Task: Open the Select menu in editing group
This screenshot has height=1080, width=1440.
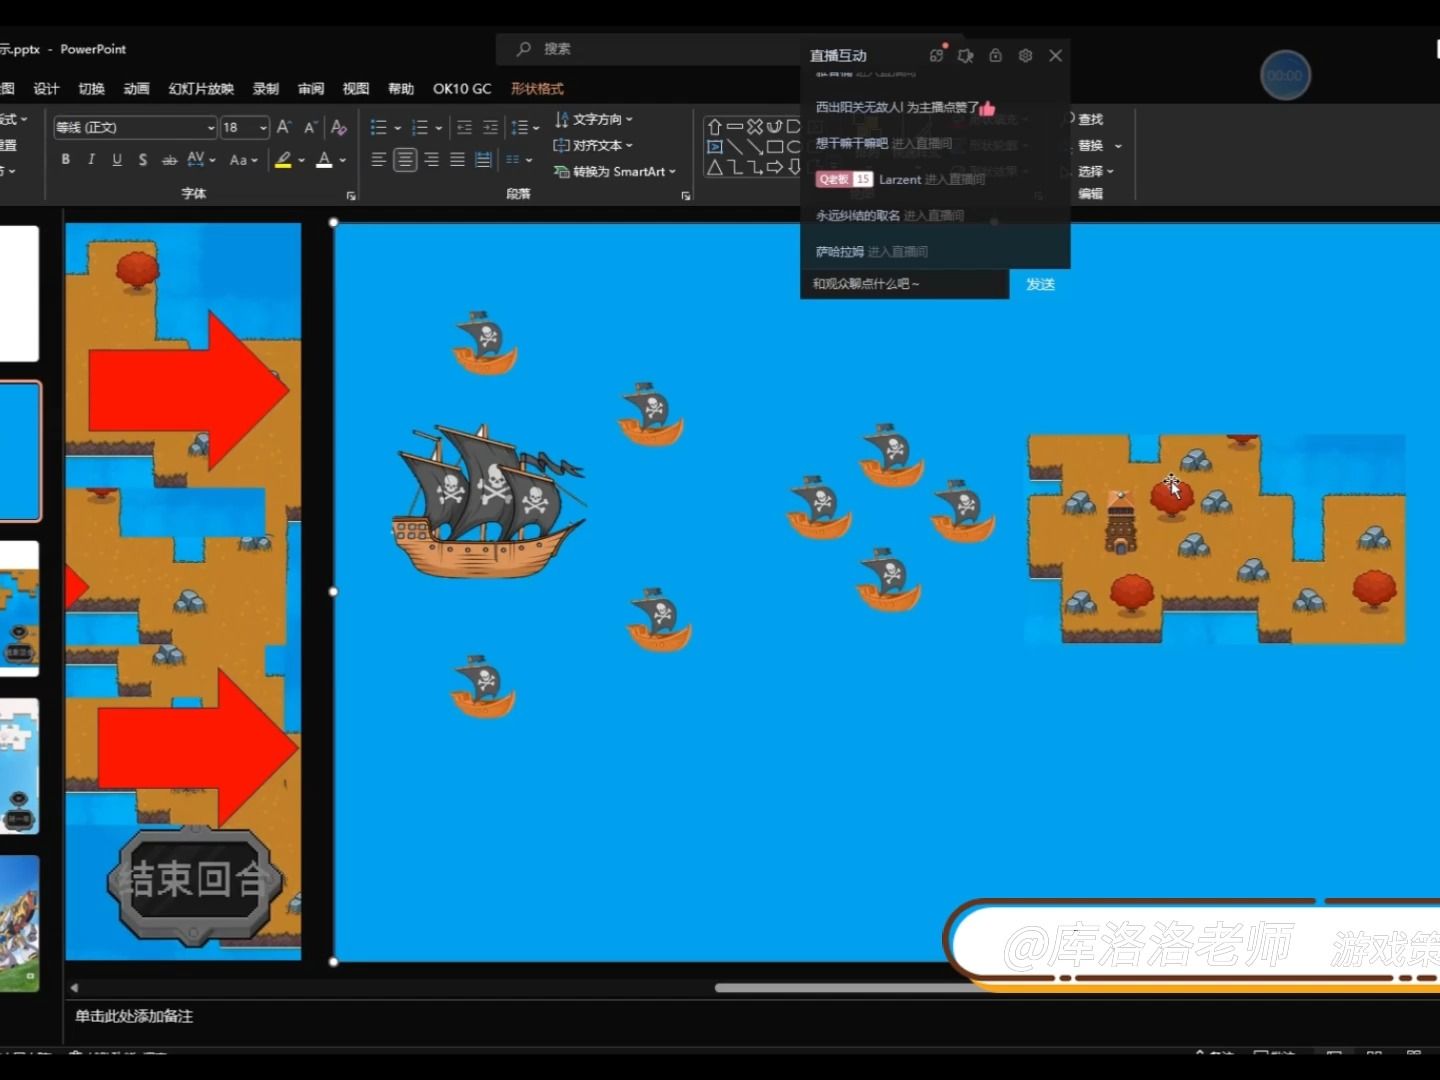Action: click(x=1095, y=171)
